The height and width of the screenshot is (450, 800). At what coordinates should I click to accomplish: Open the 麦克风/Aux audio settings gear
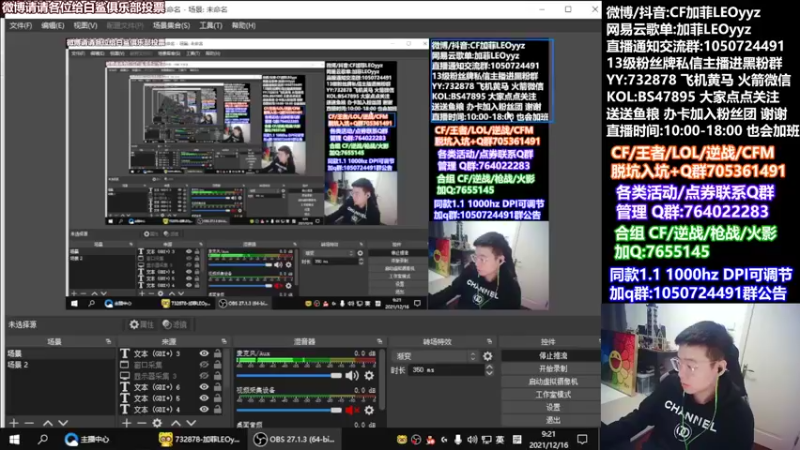369,376
